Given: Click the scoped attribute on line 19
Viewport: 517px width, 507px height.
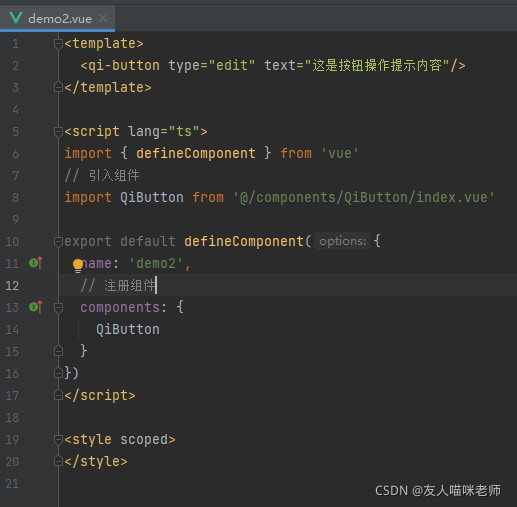Looking at the screenshot, I should (144, 440).
